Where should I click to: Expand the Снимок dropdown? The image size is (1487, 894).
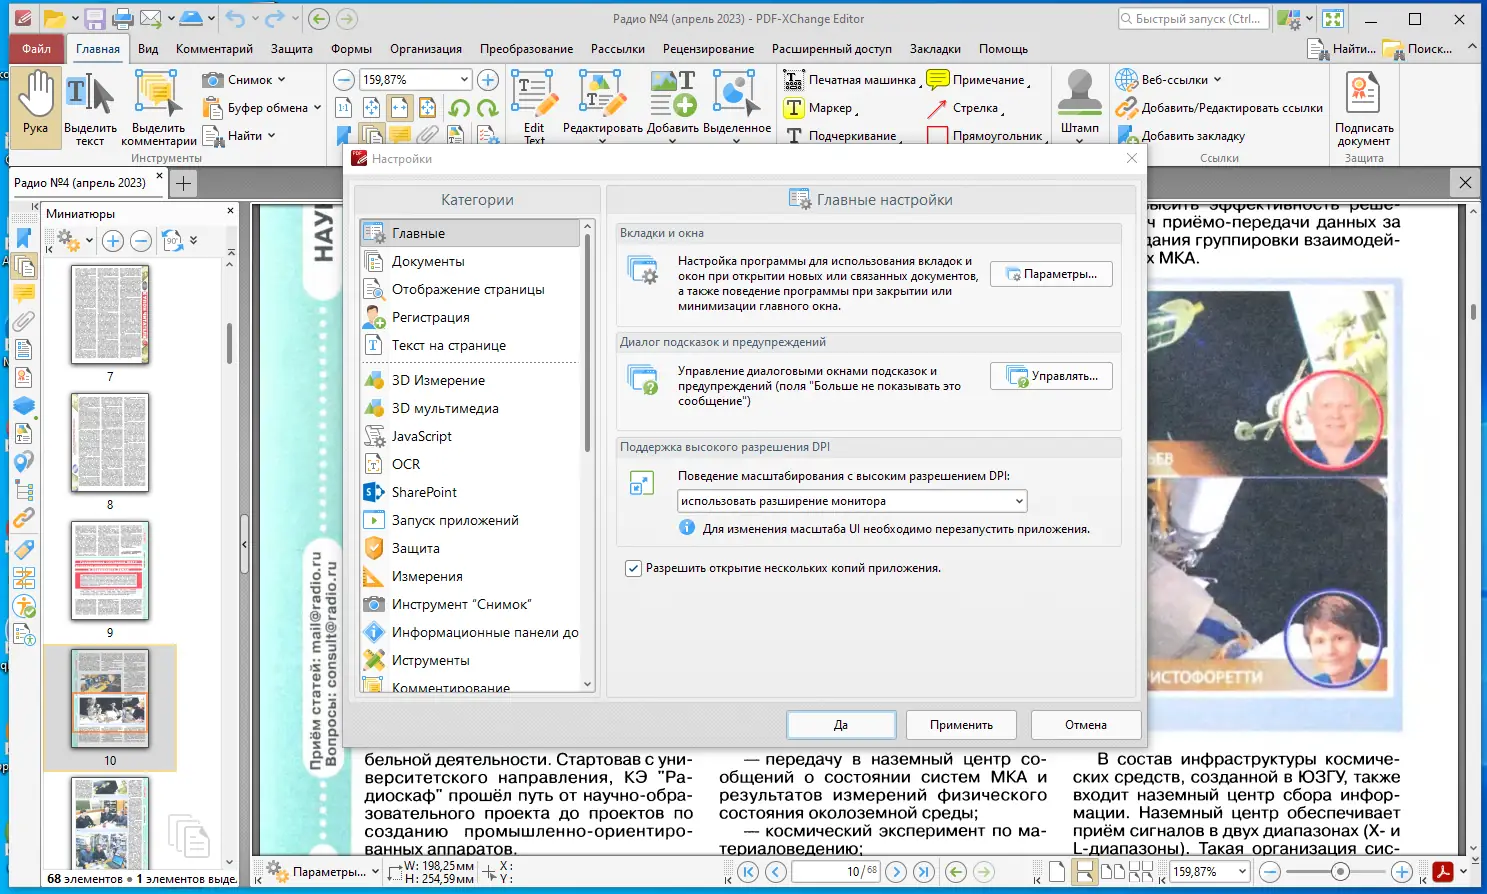[x=281, y=80]
